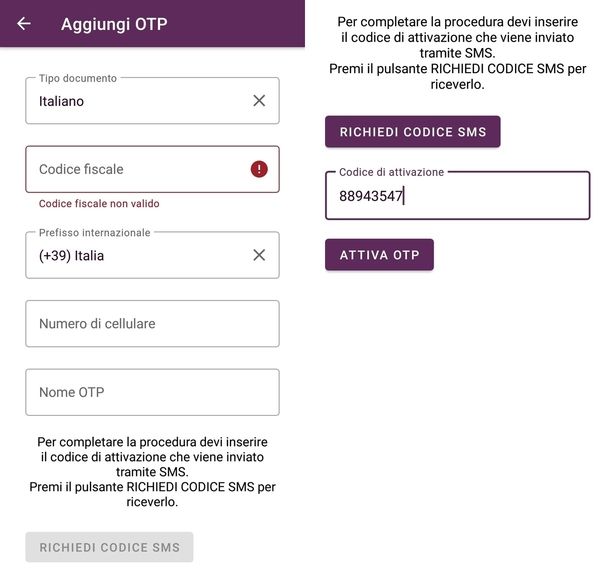Click the Codice di attivazione floating label

[391, 172]
